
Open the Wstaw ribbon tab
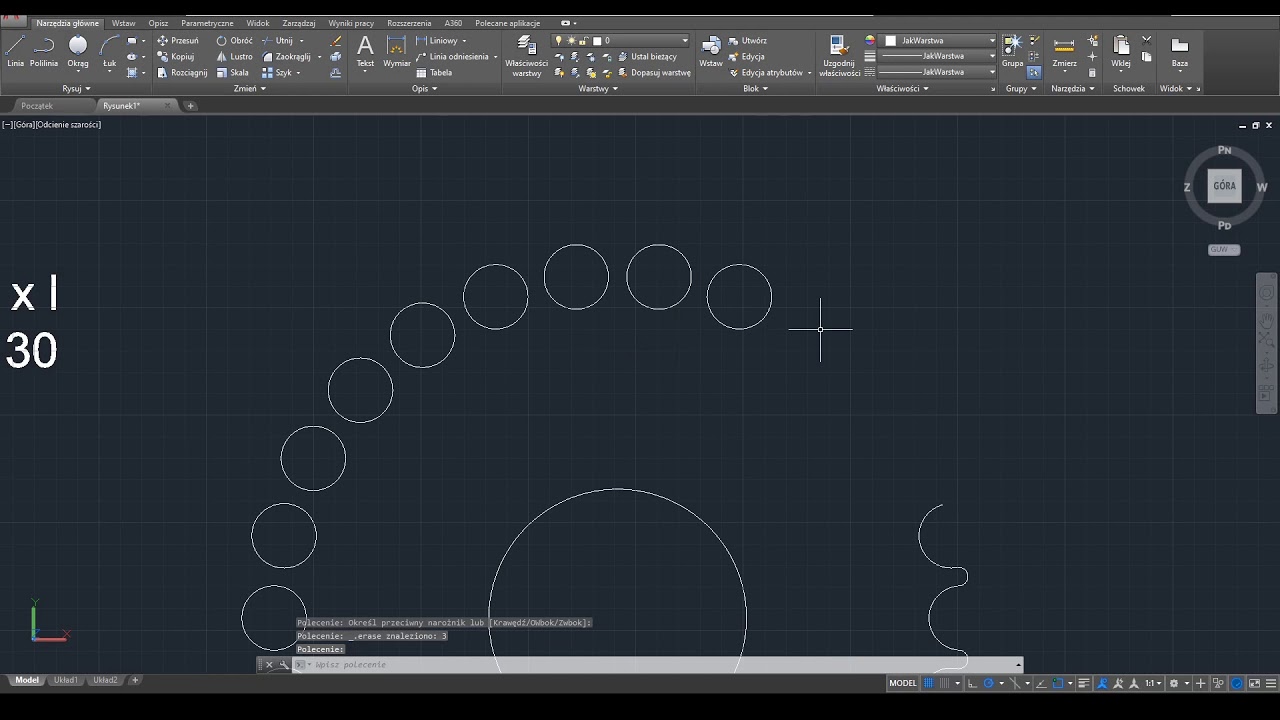(x=123, y=23)
